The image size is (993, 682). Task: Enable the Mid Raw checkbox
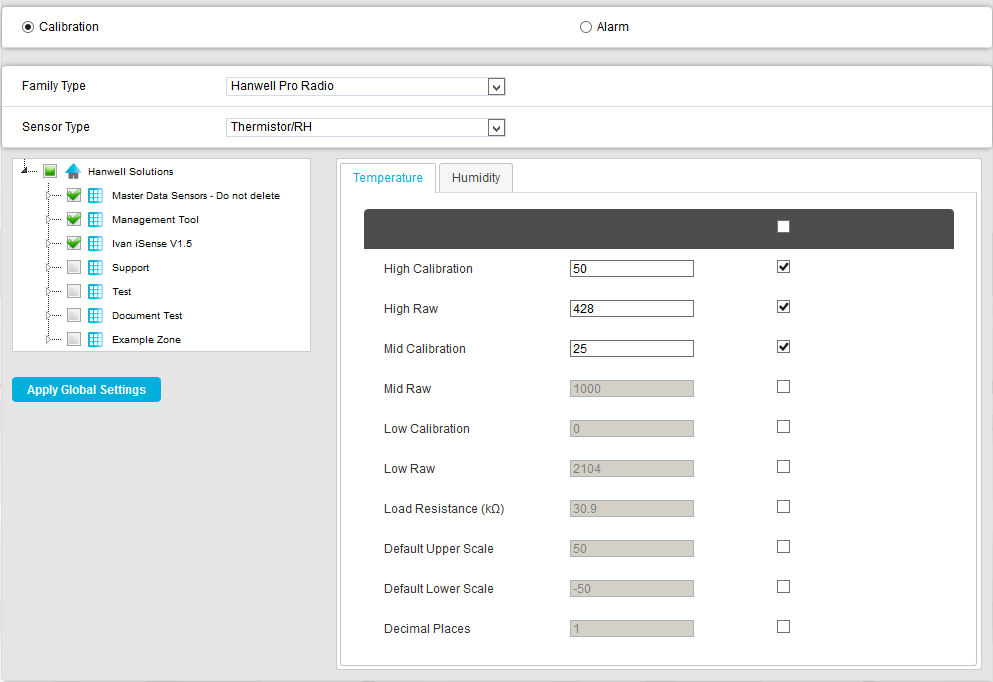pyautogui.click(x=783, y=387)
